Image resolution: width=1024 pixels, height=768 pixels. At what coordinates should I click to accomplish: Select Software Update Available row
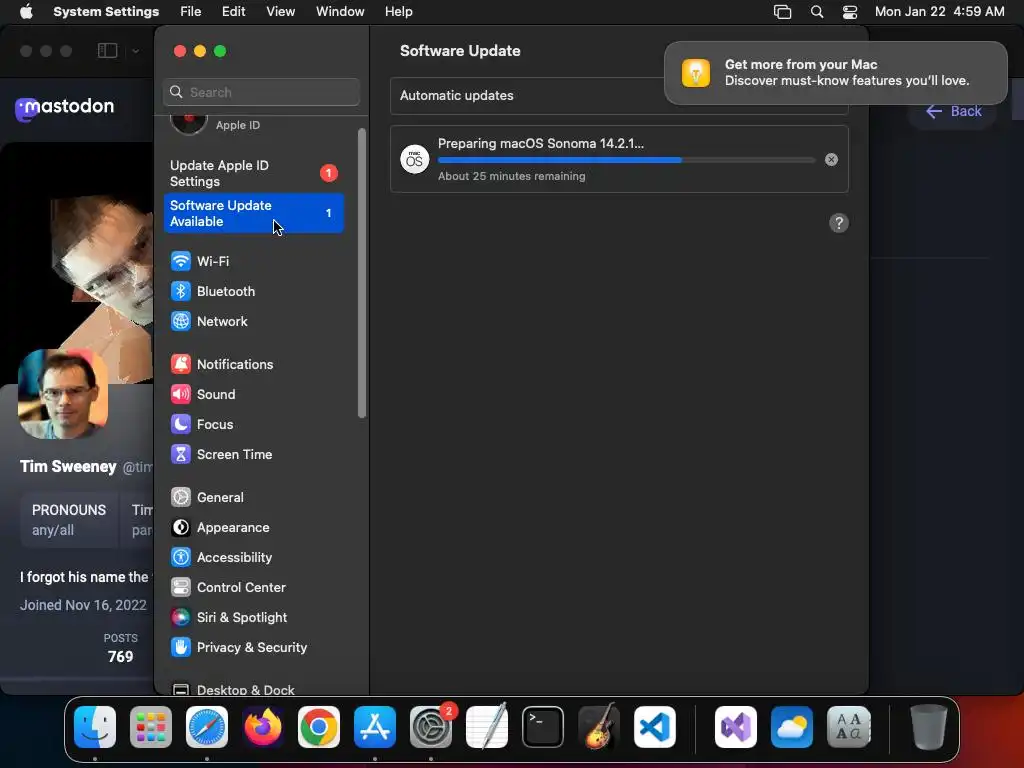click(253, 214)
